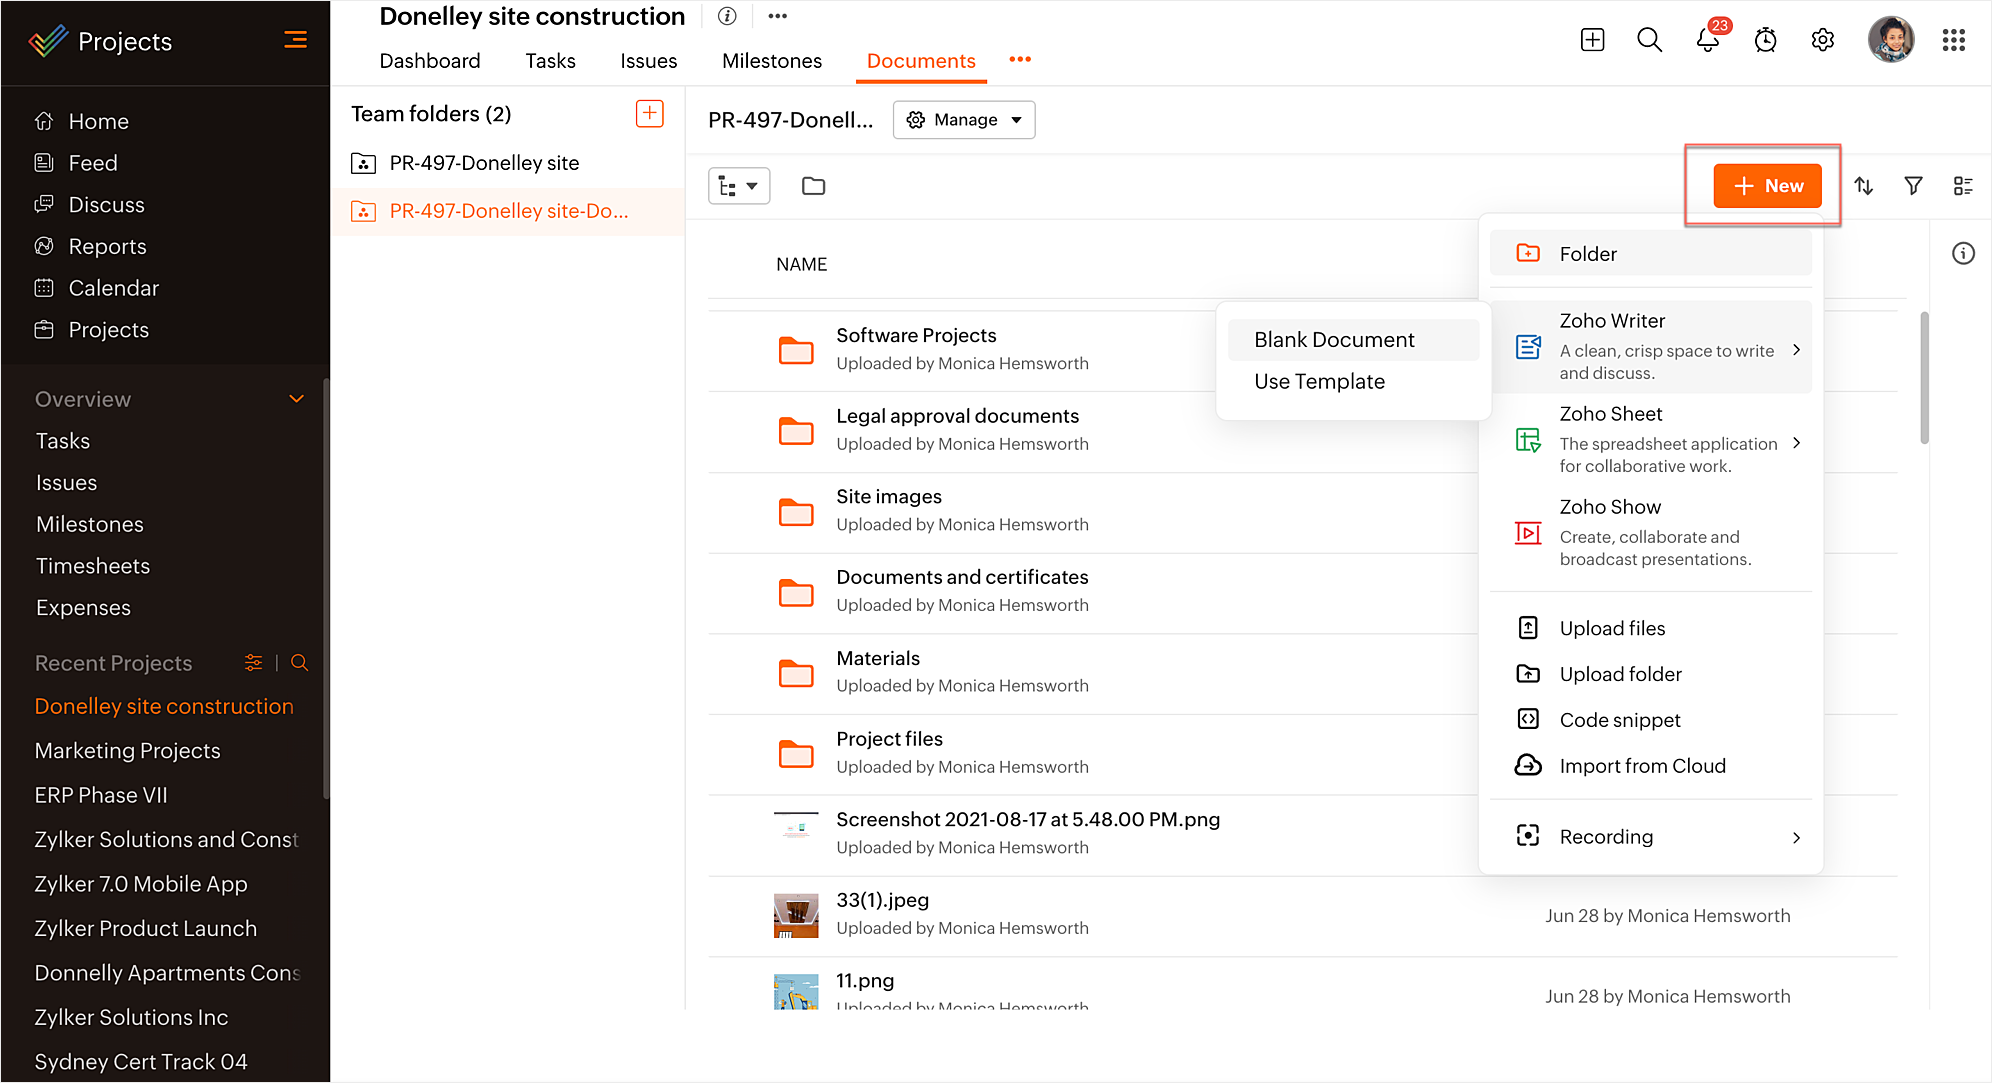
Task: Open the 33(1).jpeg thumbnail
Action: [x=796, y=914]
